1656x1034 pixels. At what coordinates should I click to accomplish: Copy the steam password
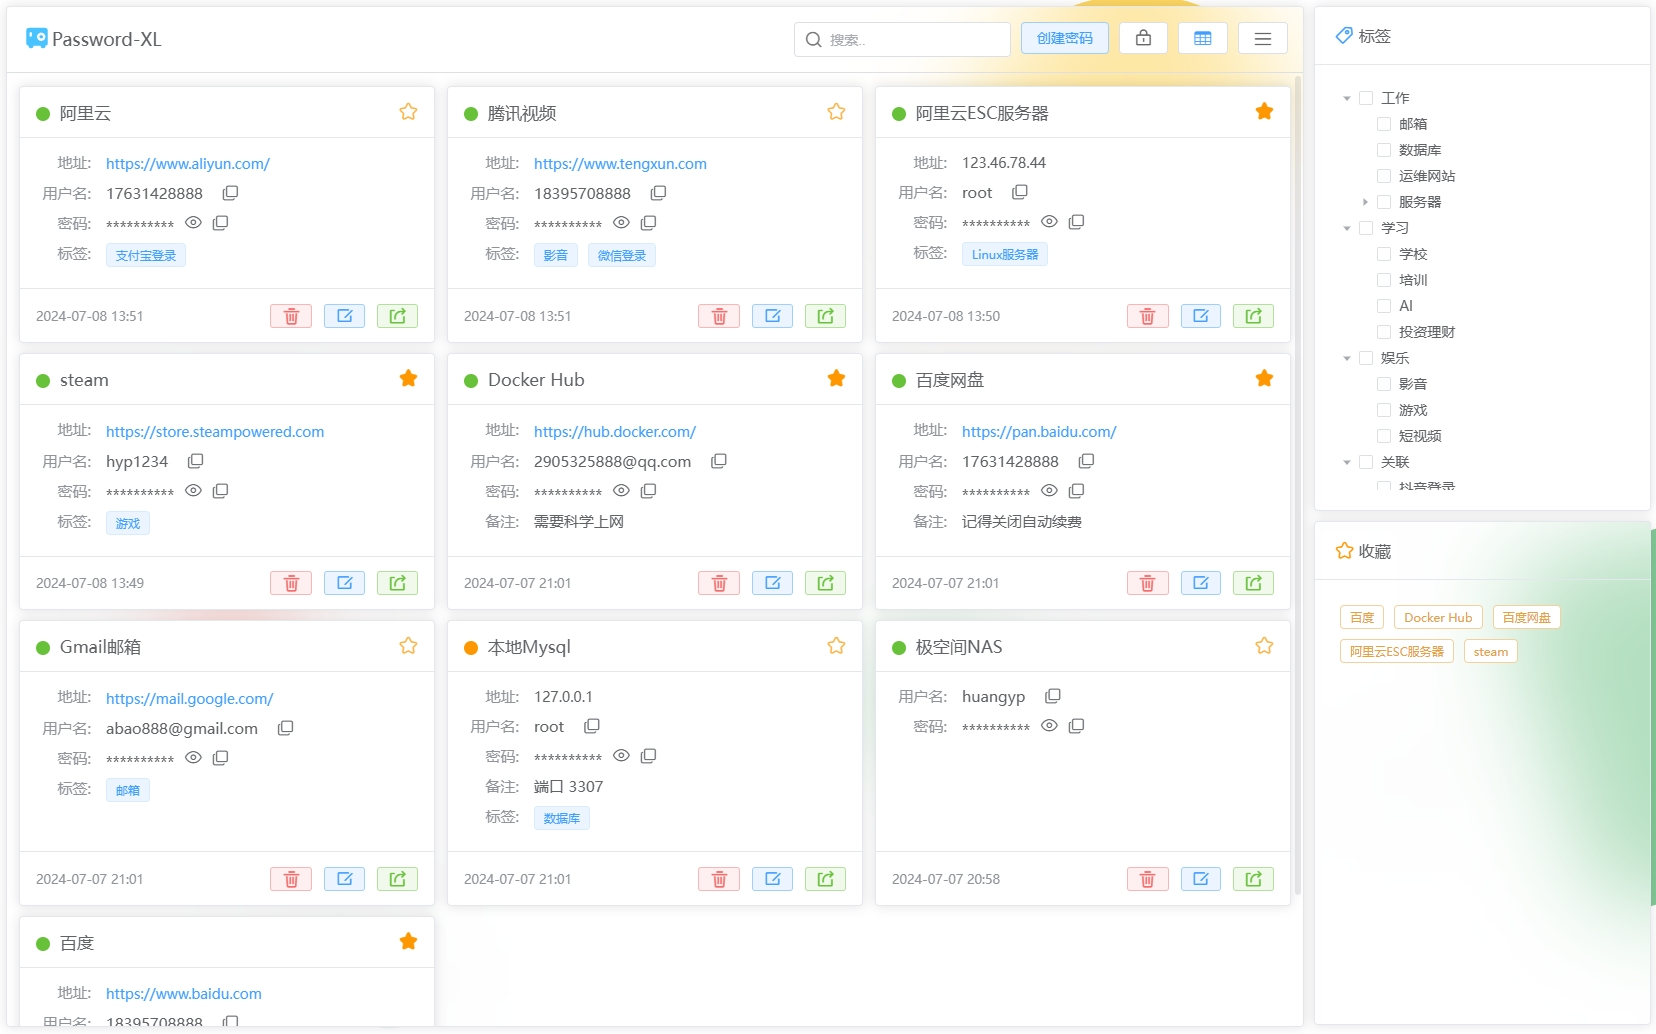(x=221, y=490)
